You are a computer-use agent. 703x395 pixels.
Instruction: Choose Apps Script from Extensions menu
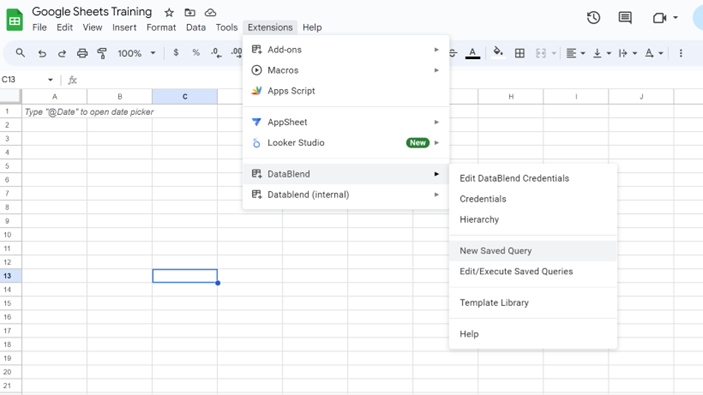coord(346,91)
